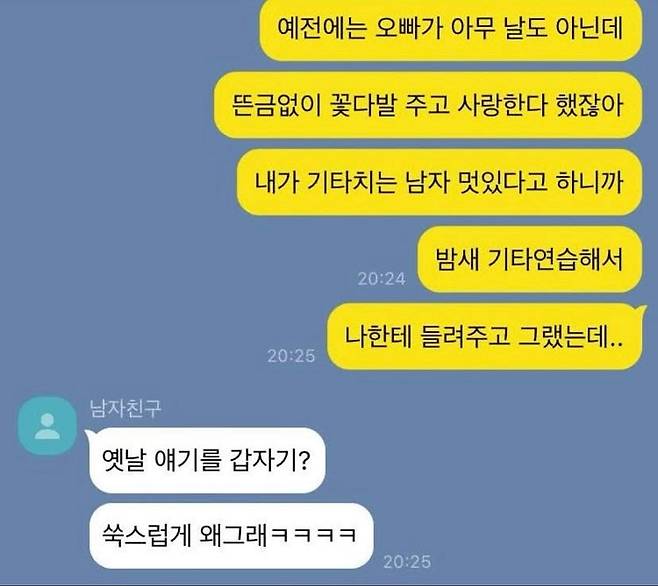Select the message 내가 기타치는 남자 멋있다고 하니까
658x586 pixels.
click(x=439, y=182)
